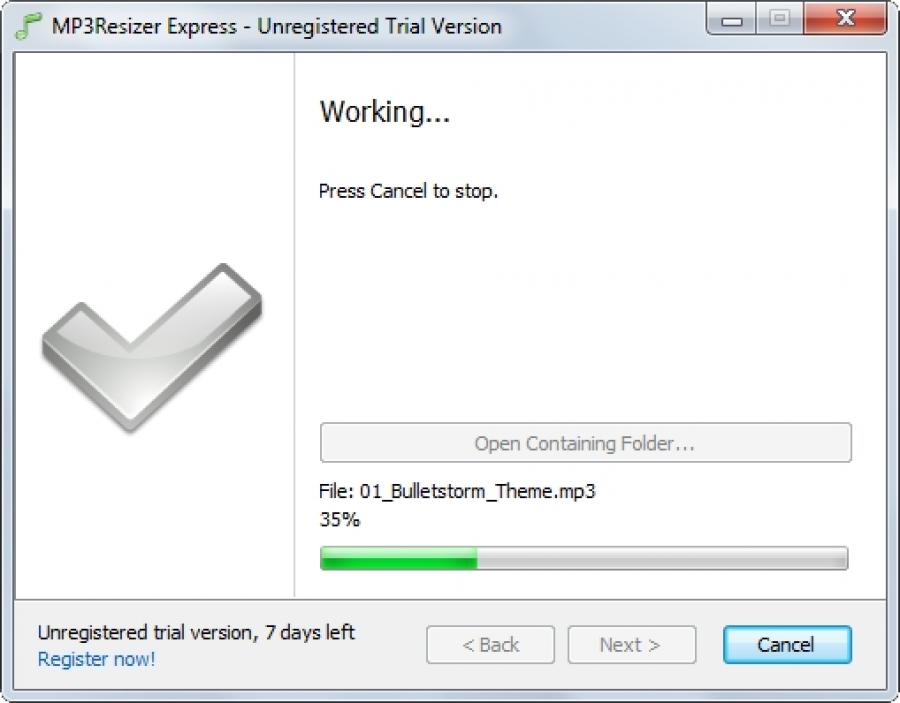This screenshot has height=703, width=900.
Task: Click the 'Press Cancel to stop.' text
Action: [x=408, y=191]
